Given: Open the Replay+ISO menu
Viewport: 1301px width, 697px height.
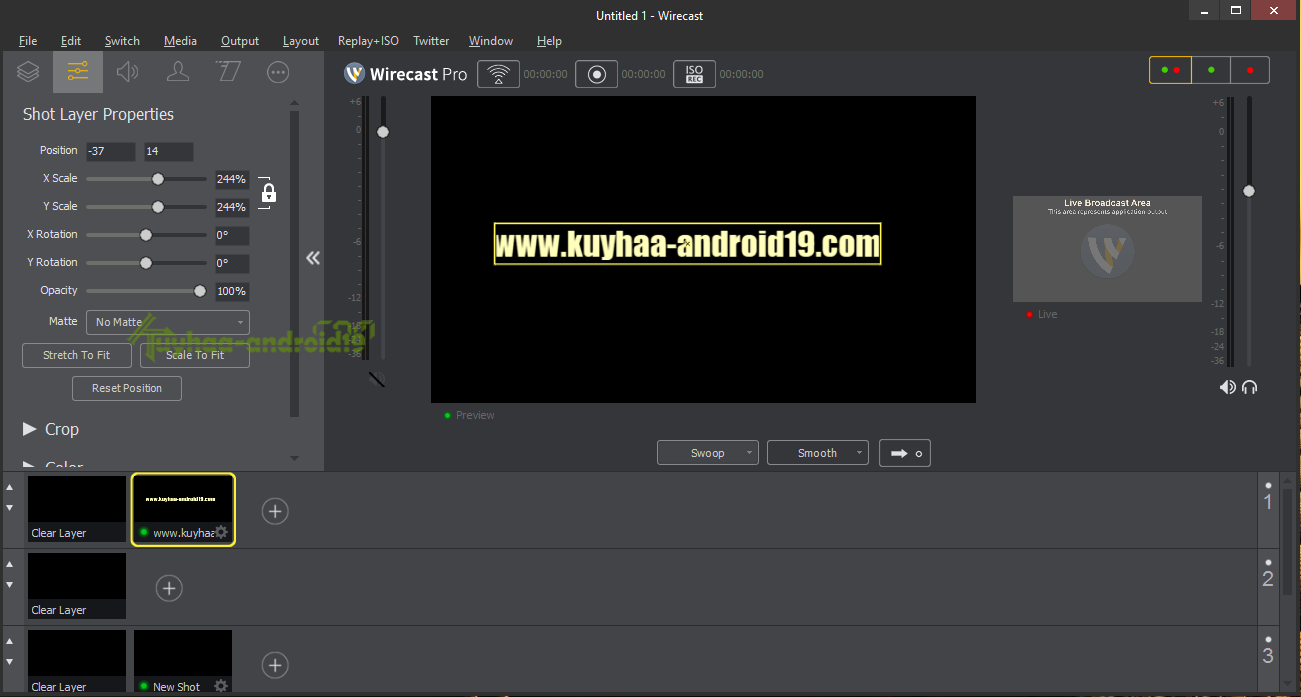Looking at the screenshot, I should tap(368, 41).
